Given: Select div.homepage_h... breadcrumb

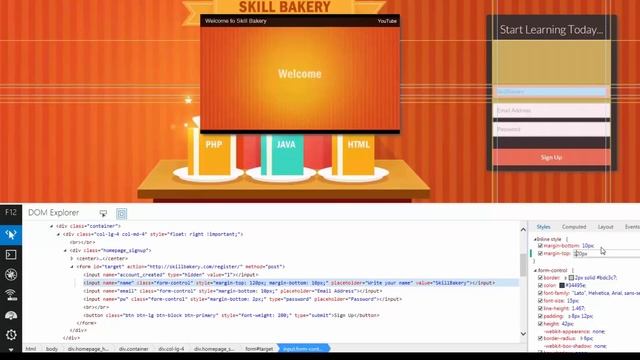Looking at the screenshot, I should 88,349.
